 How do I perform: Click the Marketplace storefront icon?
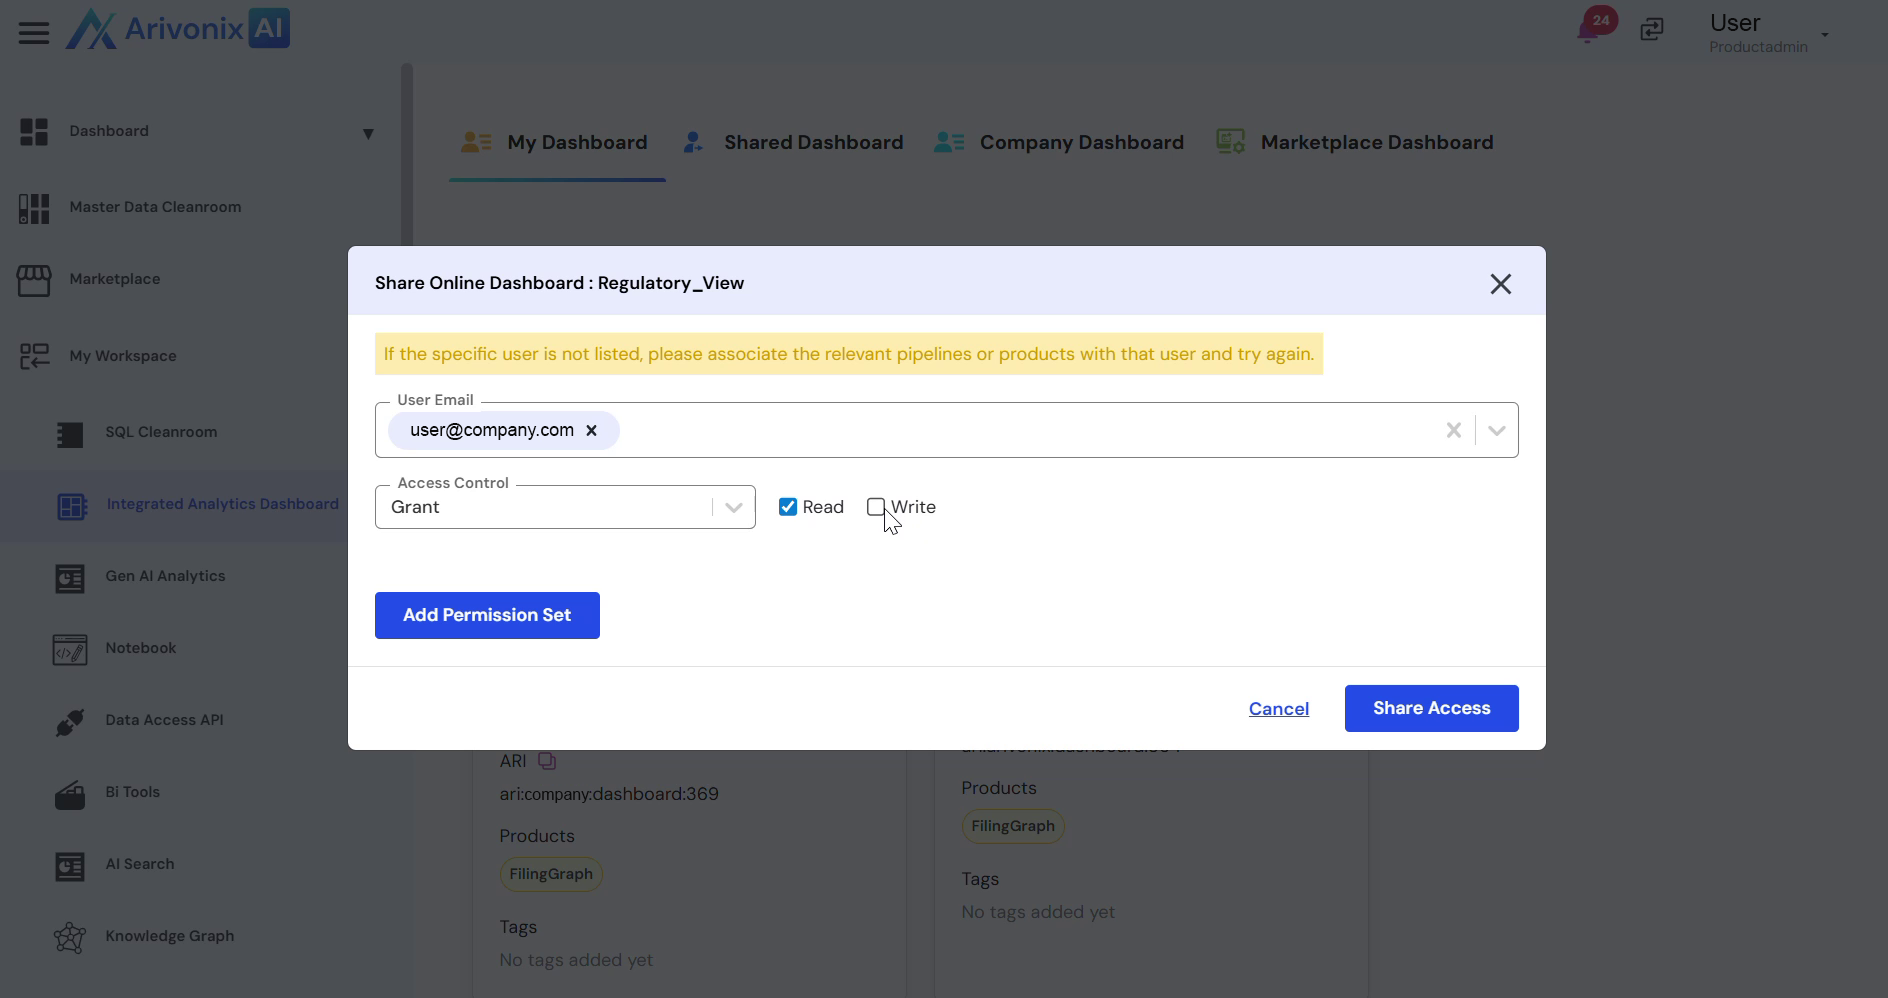click(x=34, y=280)
